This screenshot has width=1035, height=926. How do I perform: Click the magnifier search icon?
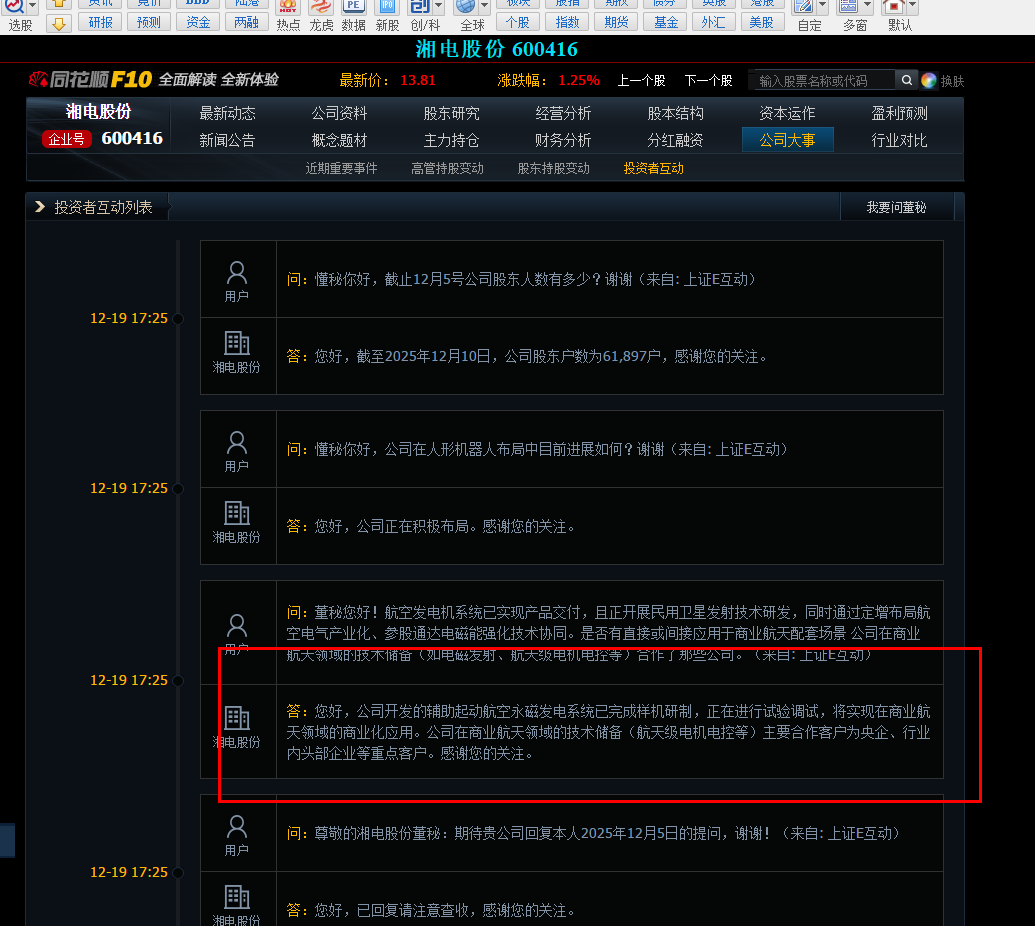tap(907, 80)
